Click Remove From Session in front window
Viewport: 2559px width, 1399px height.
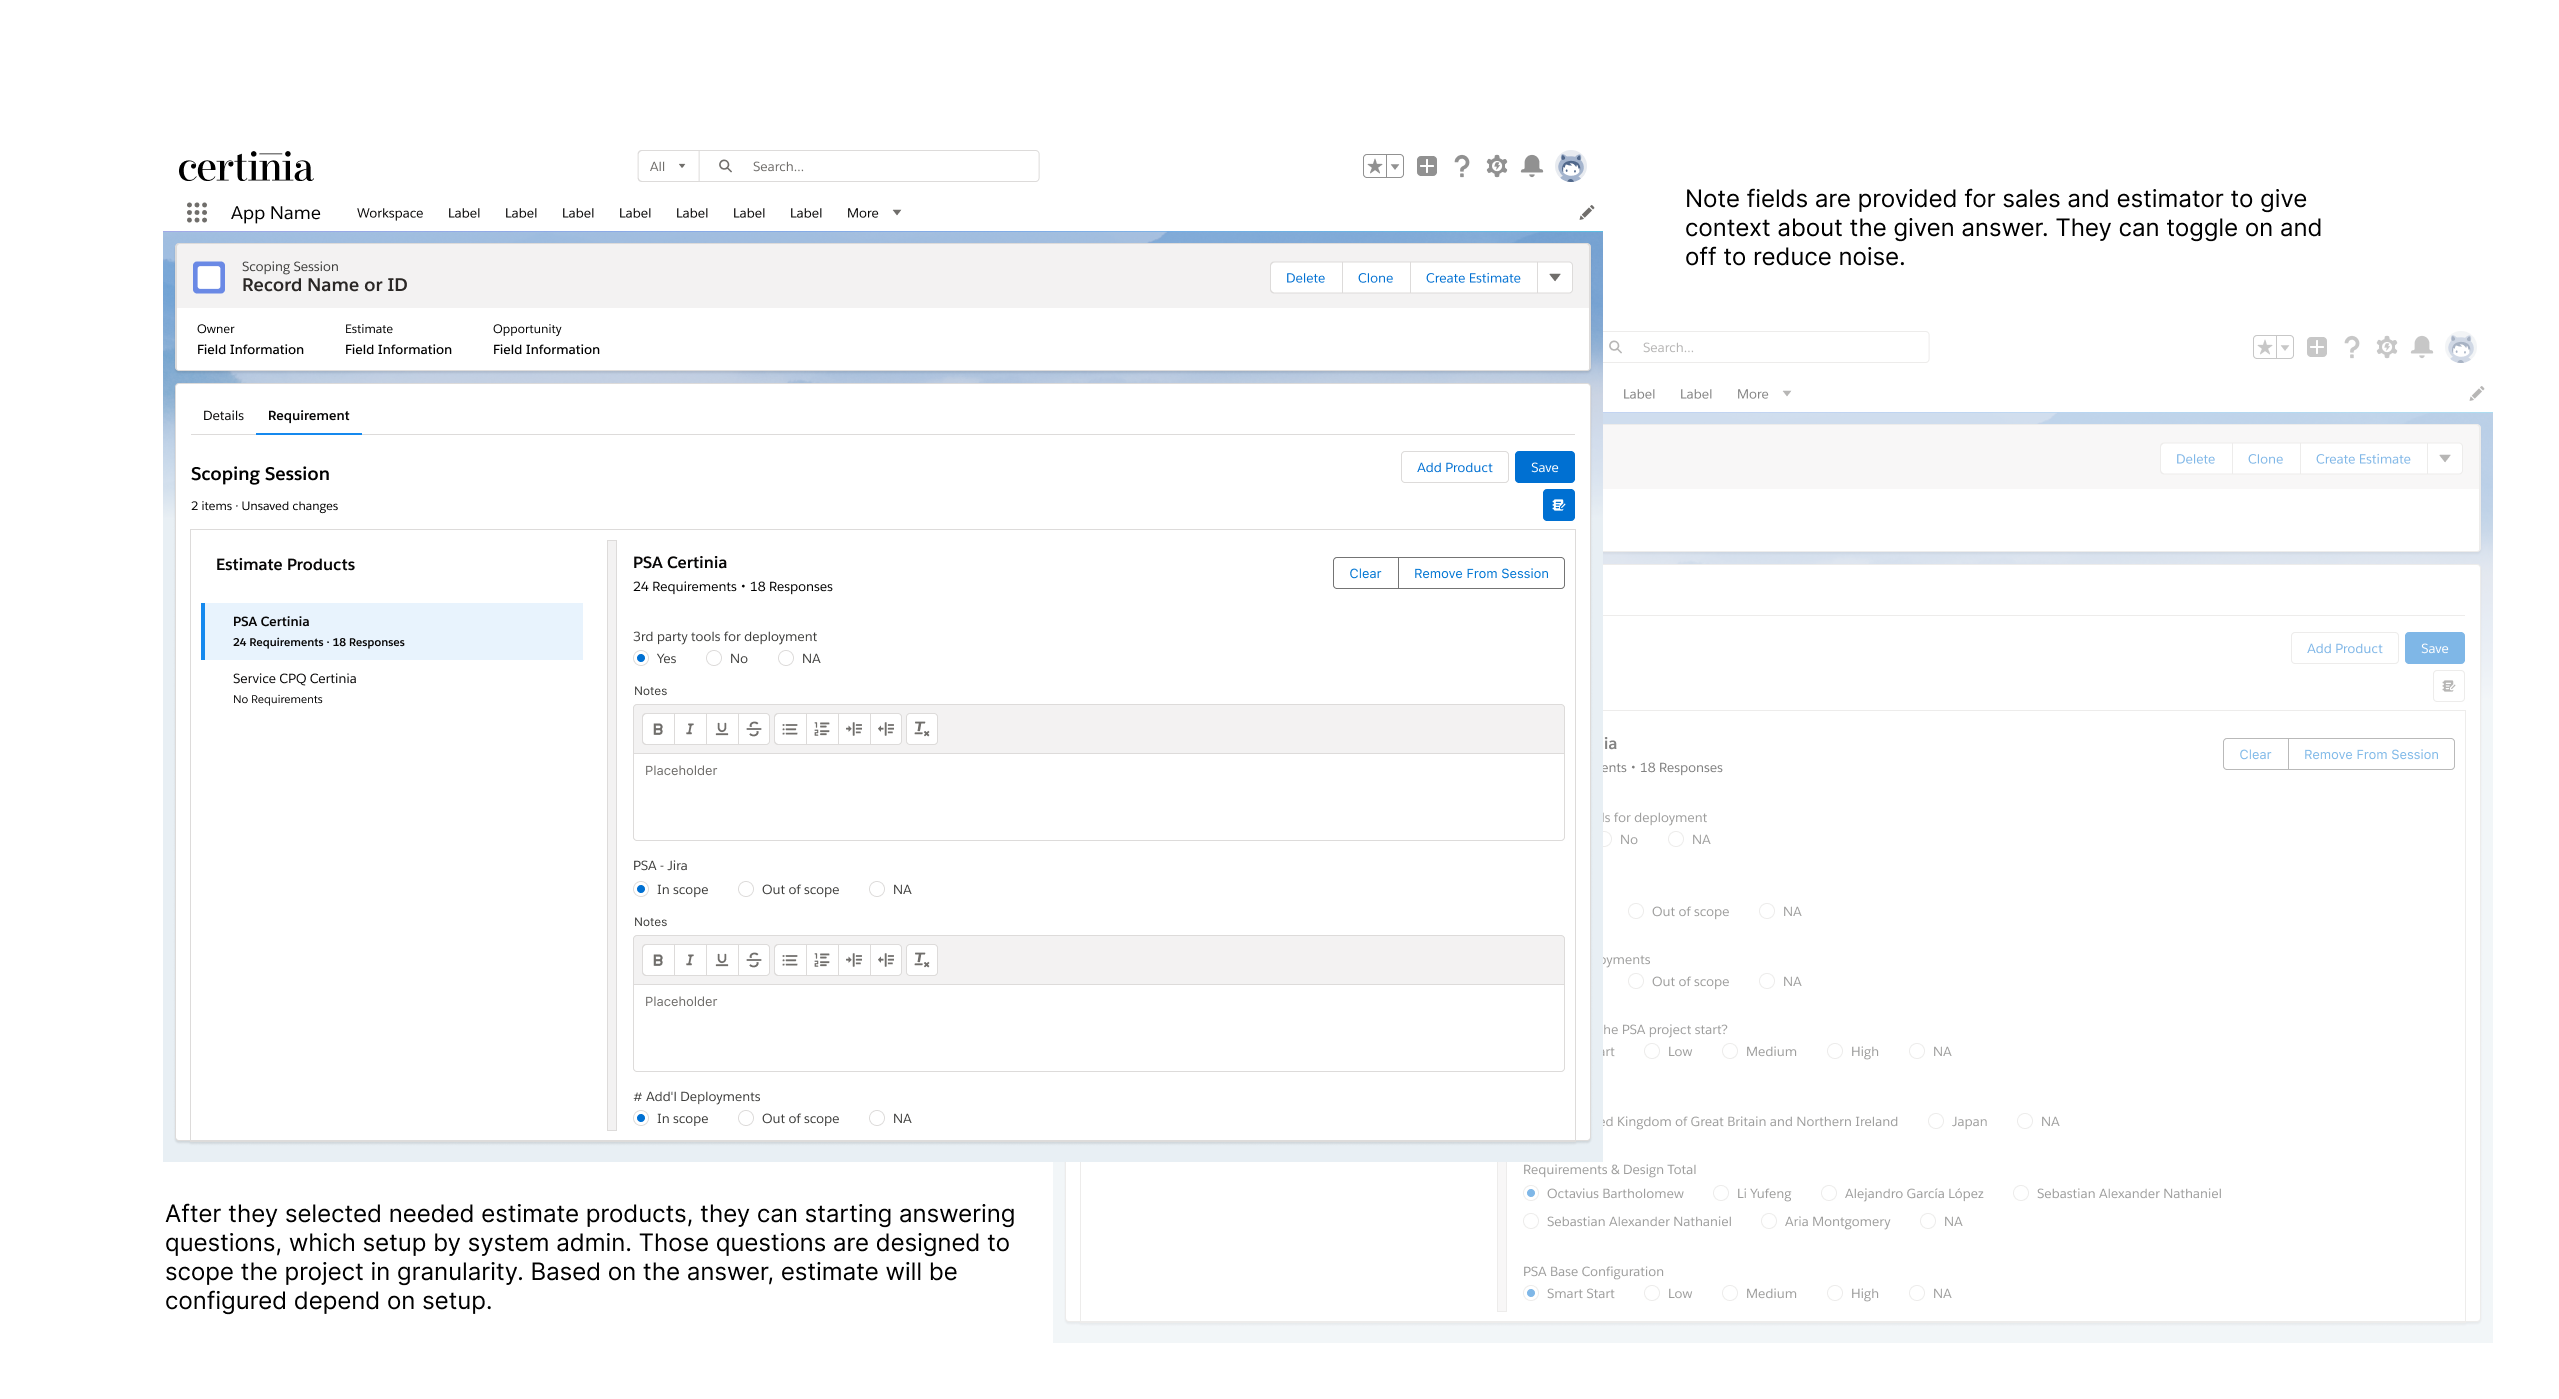click(x=1481, y=573)
